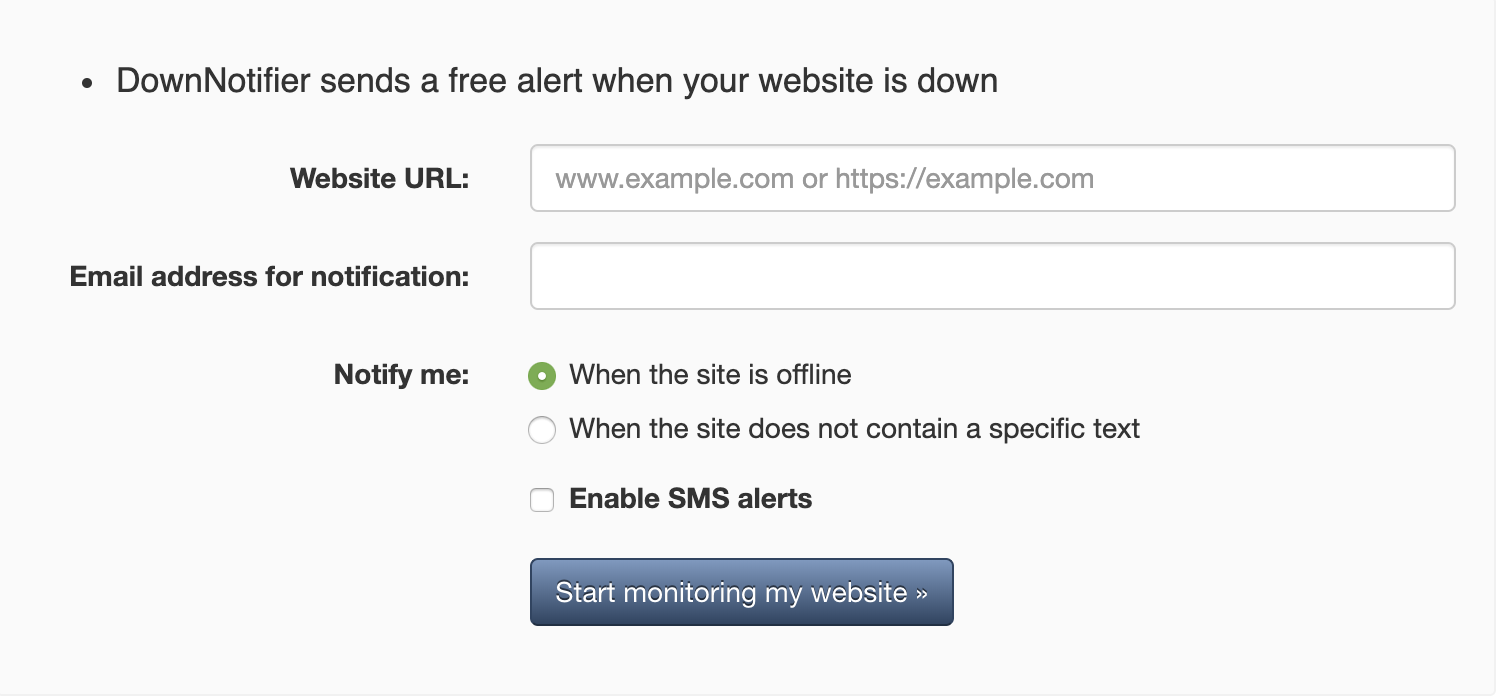Click the "Enable SMS alerts" label text
Image resolution: width=1502 pixels, height=698 pixels.
pos(690,499)
